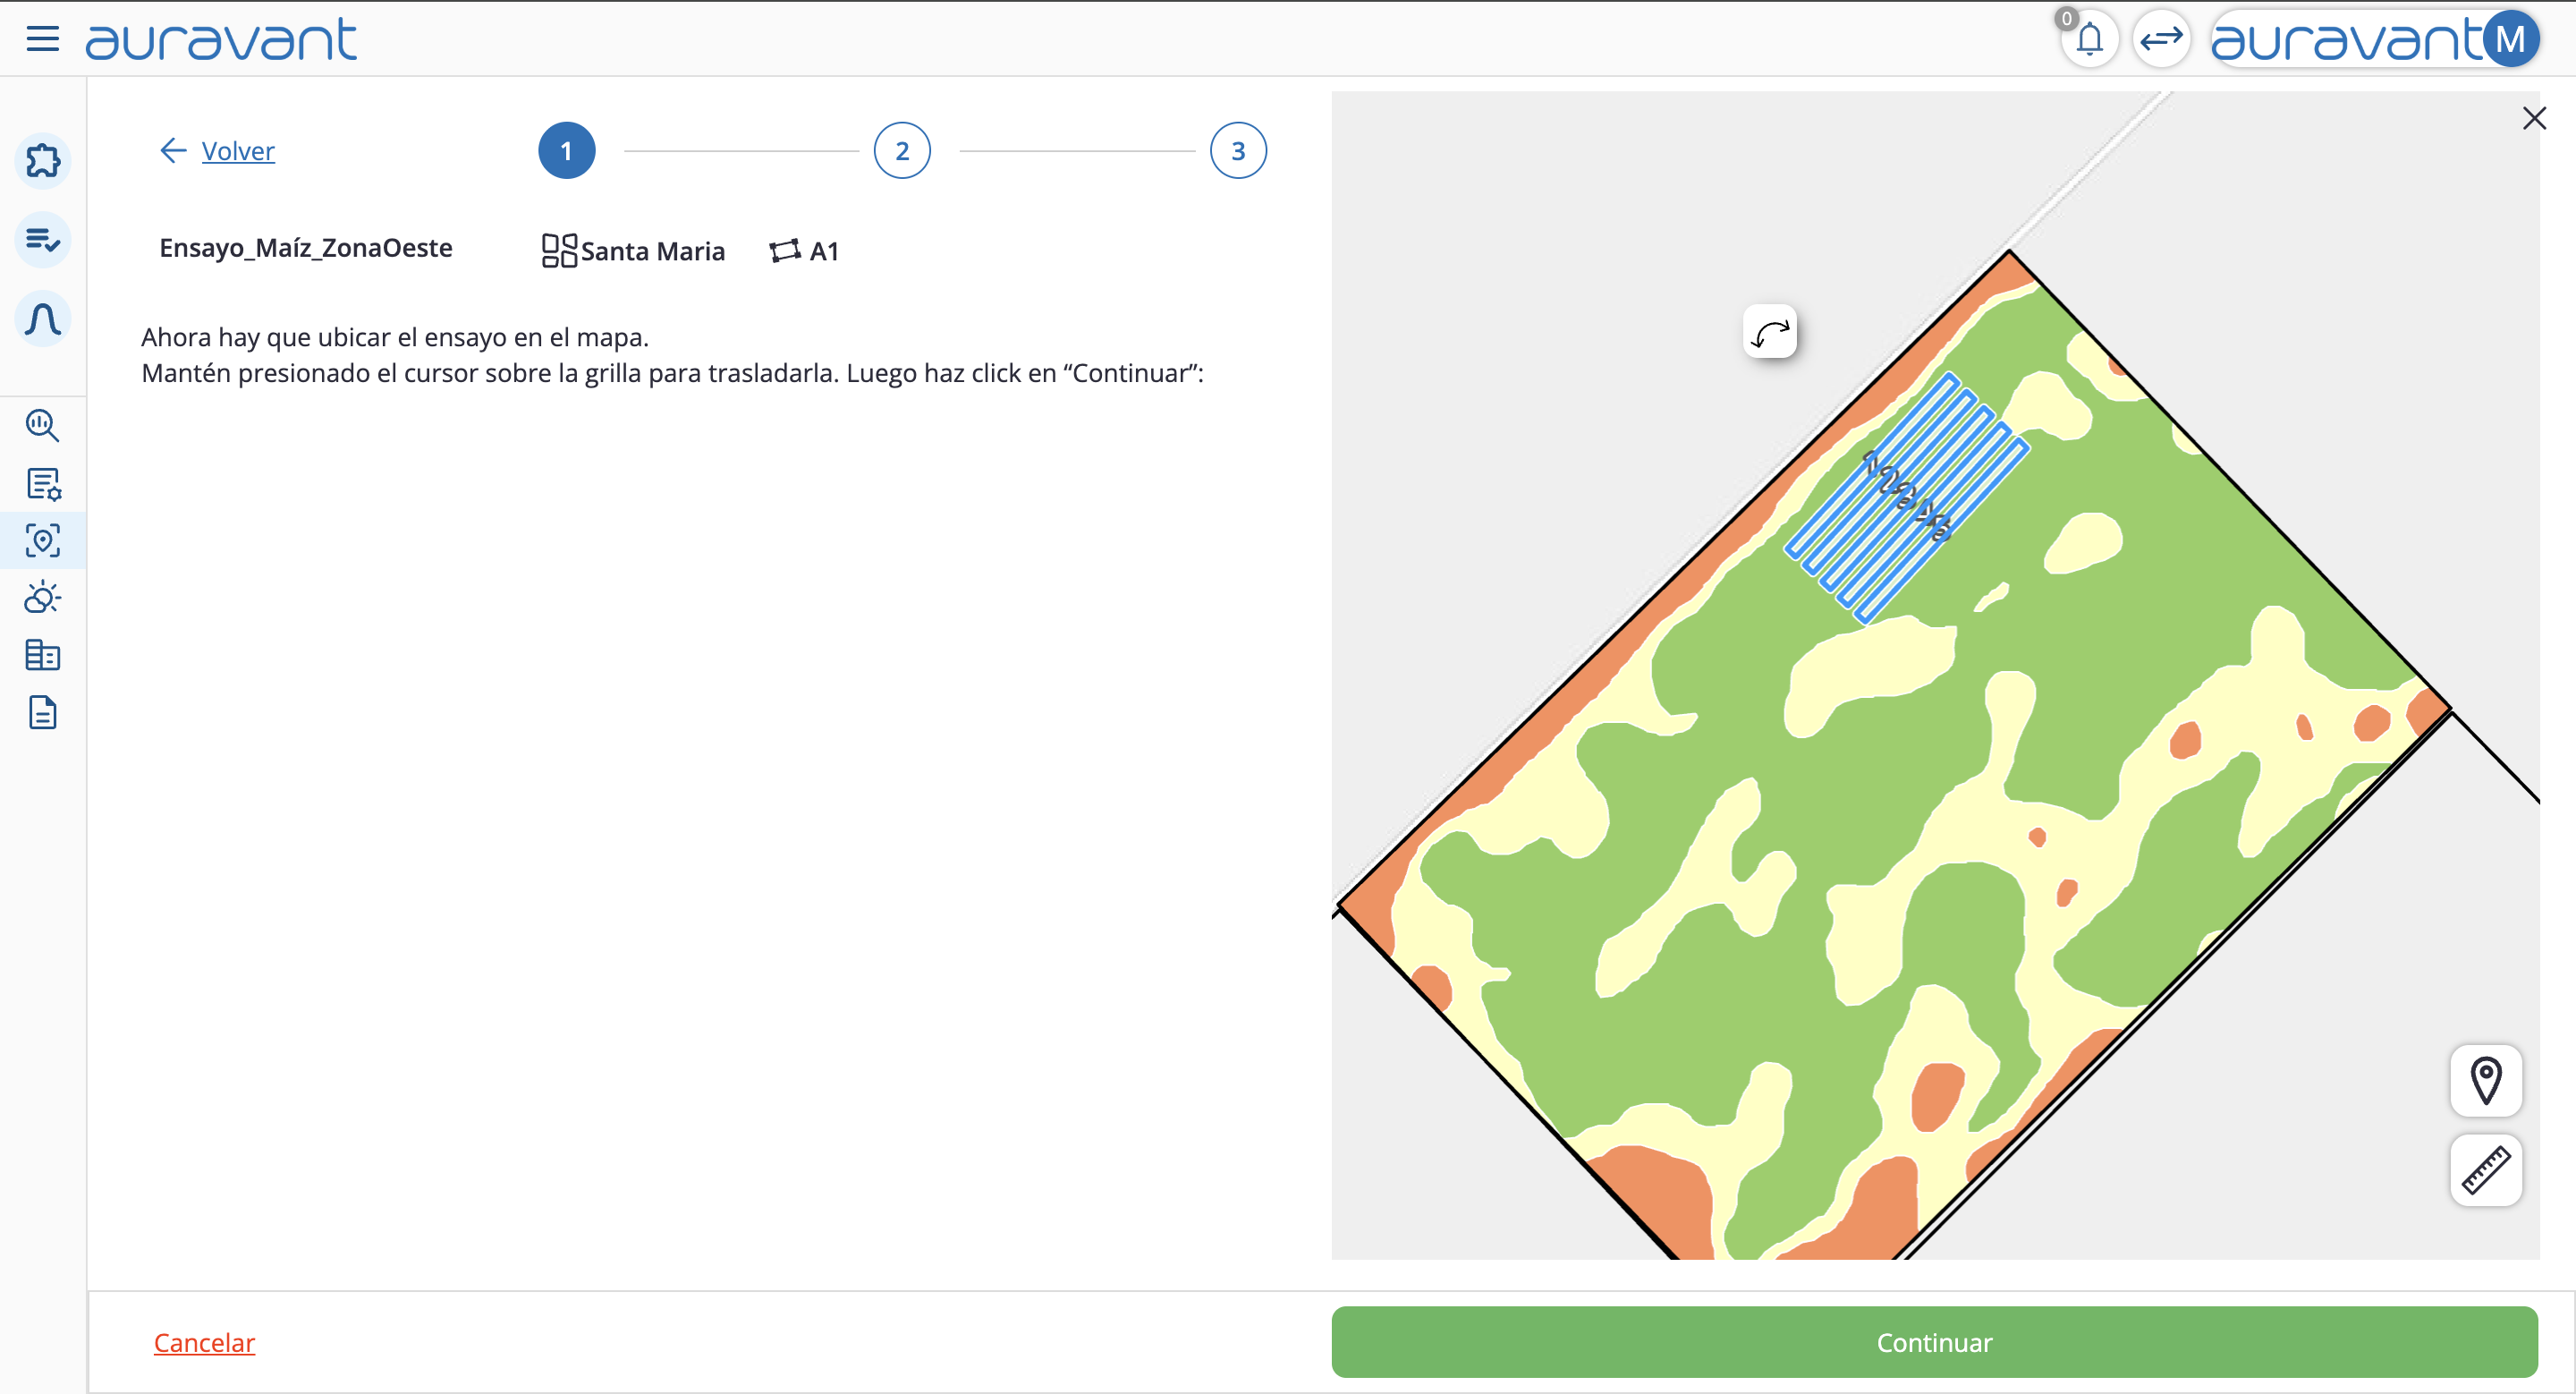Image resolution: width=2576 pixels, height=1394 pixels.
Task: Open the magnifier analysis sidebar icon
Action: coord(42,426)
